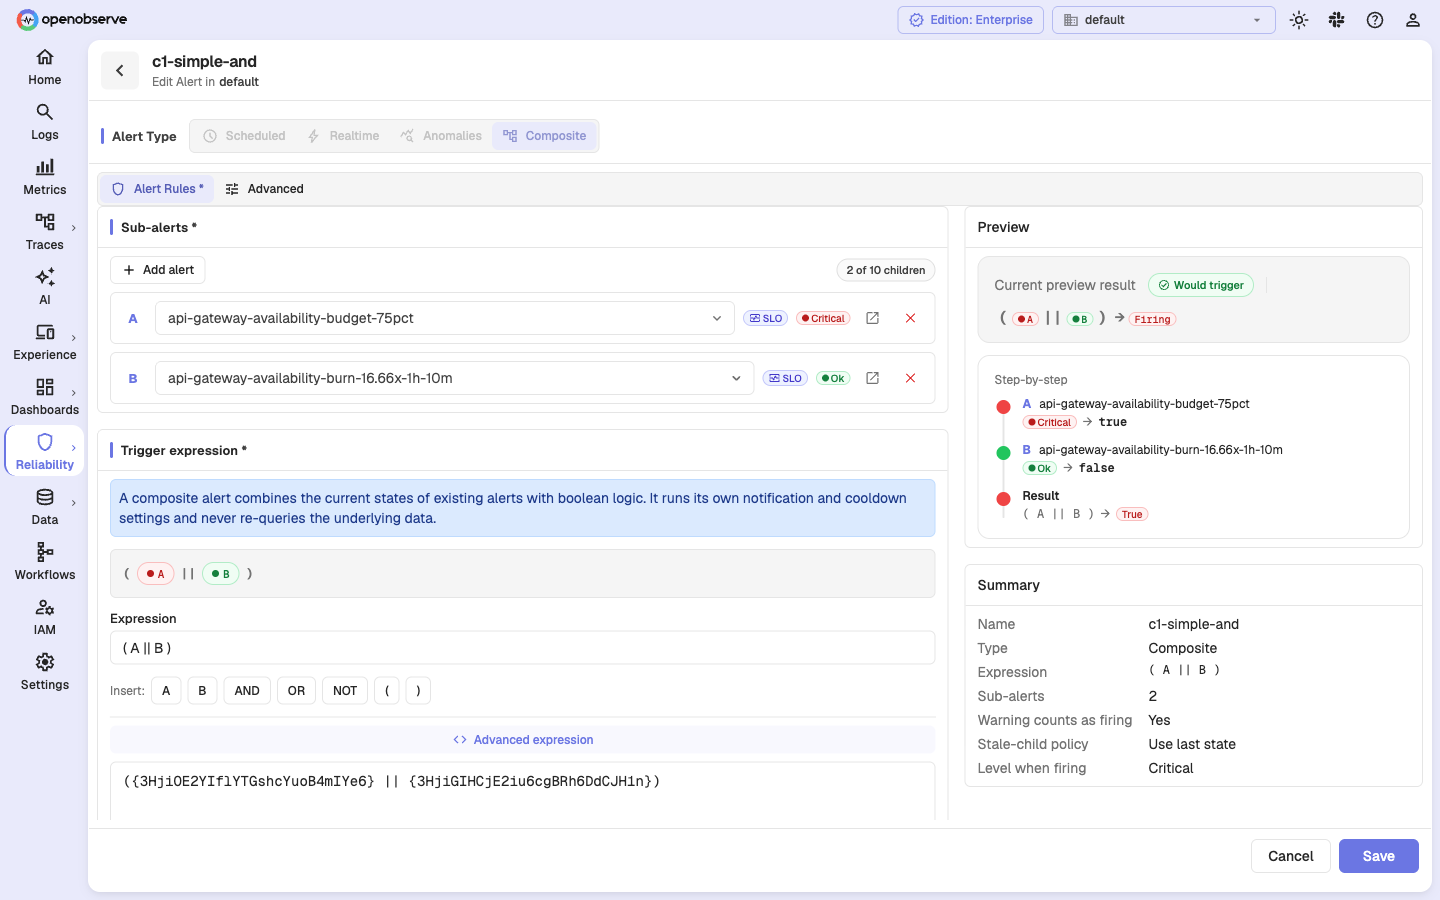
Task: Click the Firing badge in preview
Action: tap(1152, 319)
